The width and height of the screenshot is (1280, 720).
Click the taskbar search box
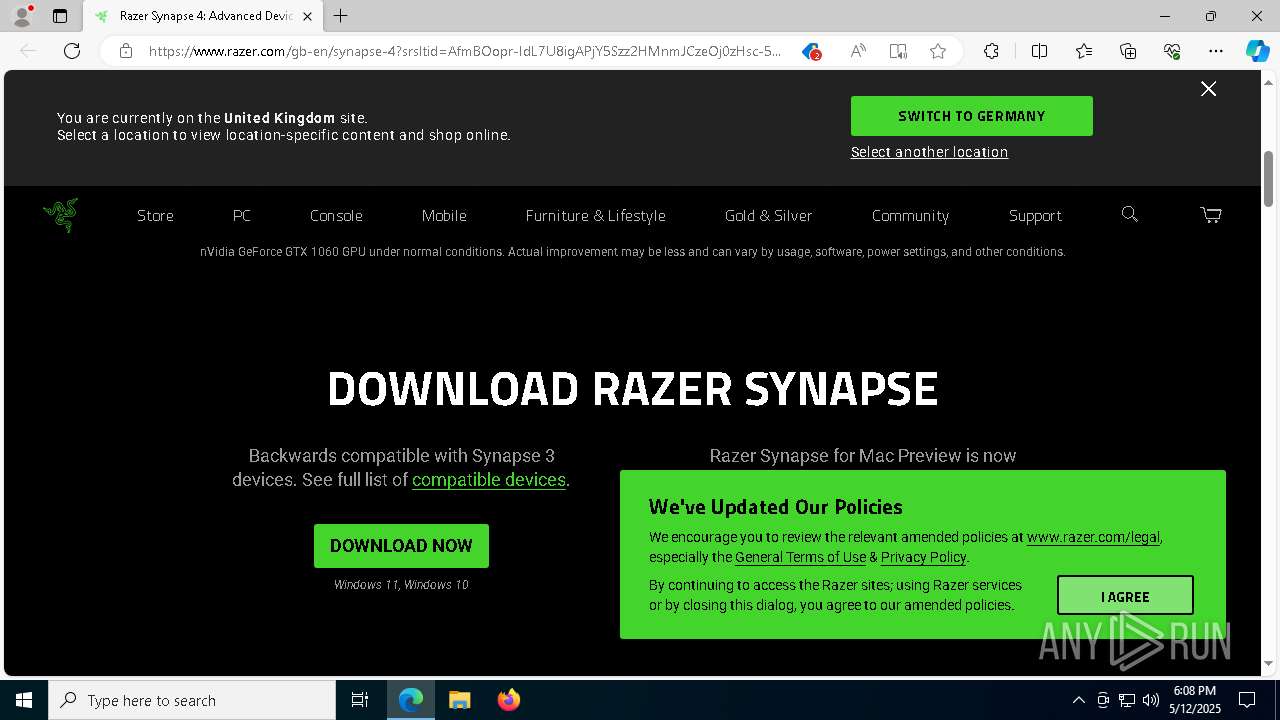(192, 700)
